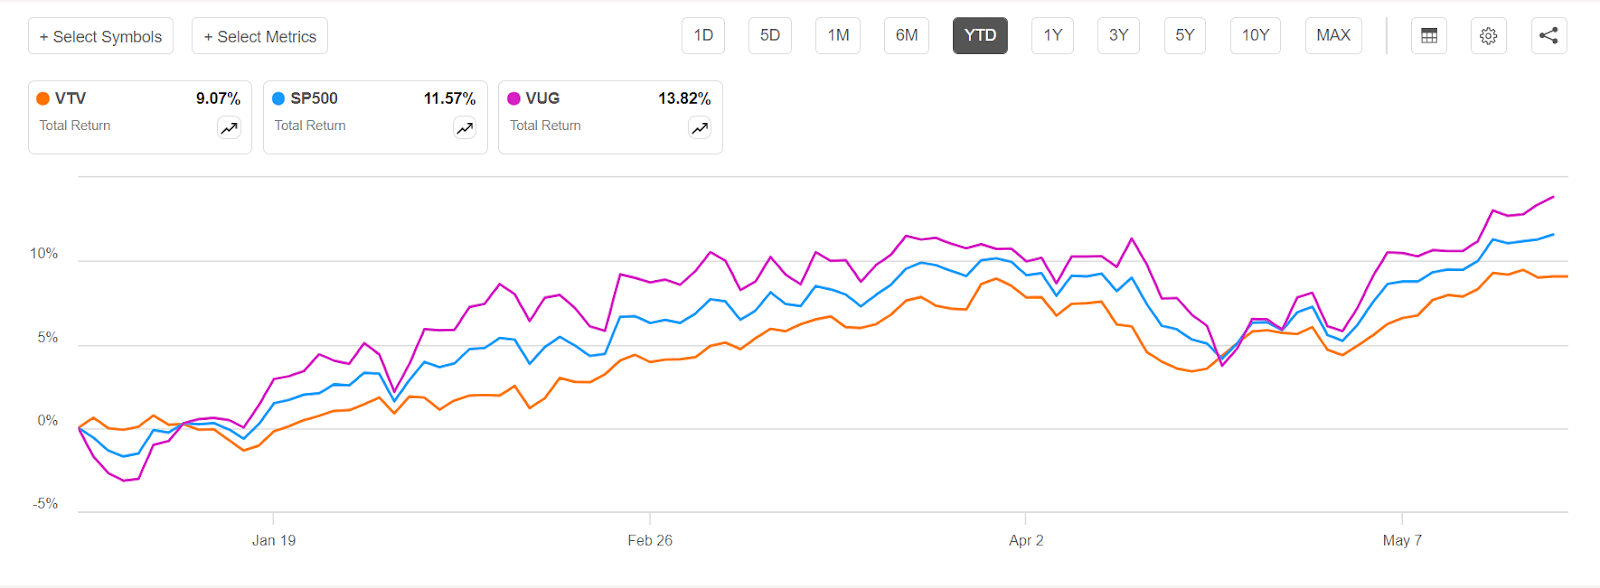Click the Jan 19 axis label
The width and height of the screenshot is (1600, 588).
click(x=273, y=540)
